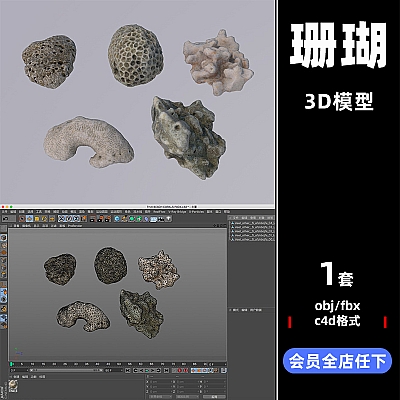400x400 pixels.
Task: Click the Z position coordinate field
Action: [x=160, y=391]
